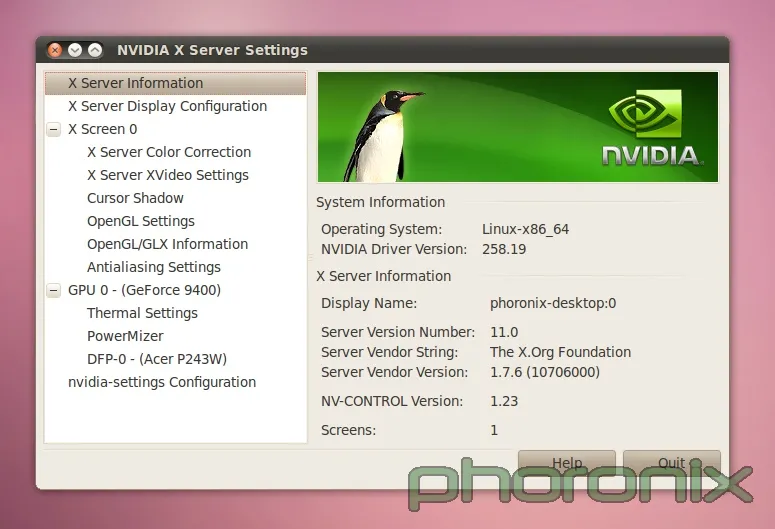Click the Operating System label
The width and height of the screenshot is (775, 529).
pyautogui.click(x=382, y=229)
